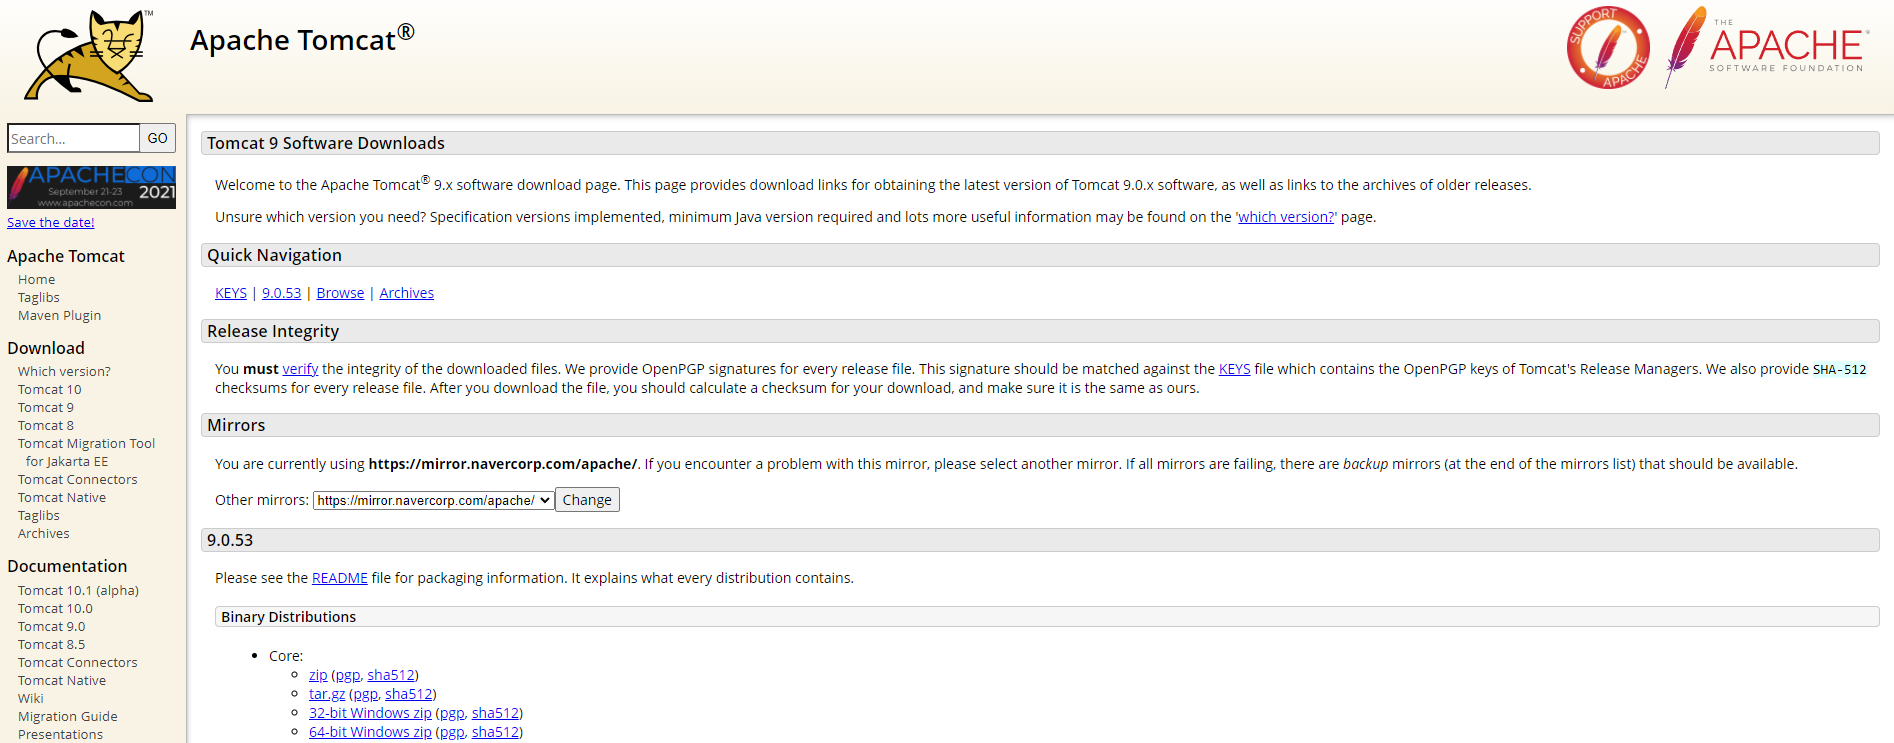
Task: Download the Core tar.gz distribution
Action: 327,694
